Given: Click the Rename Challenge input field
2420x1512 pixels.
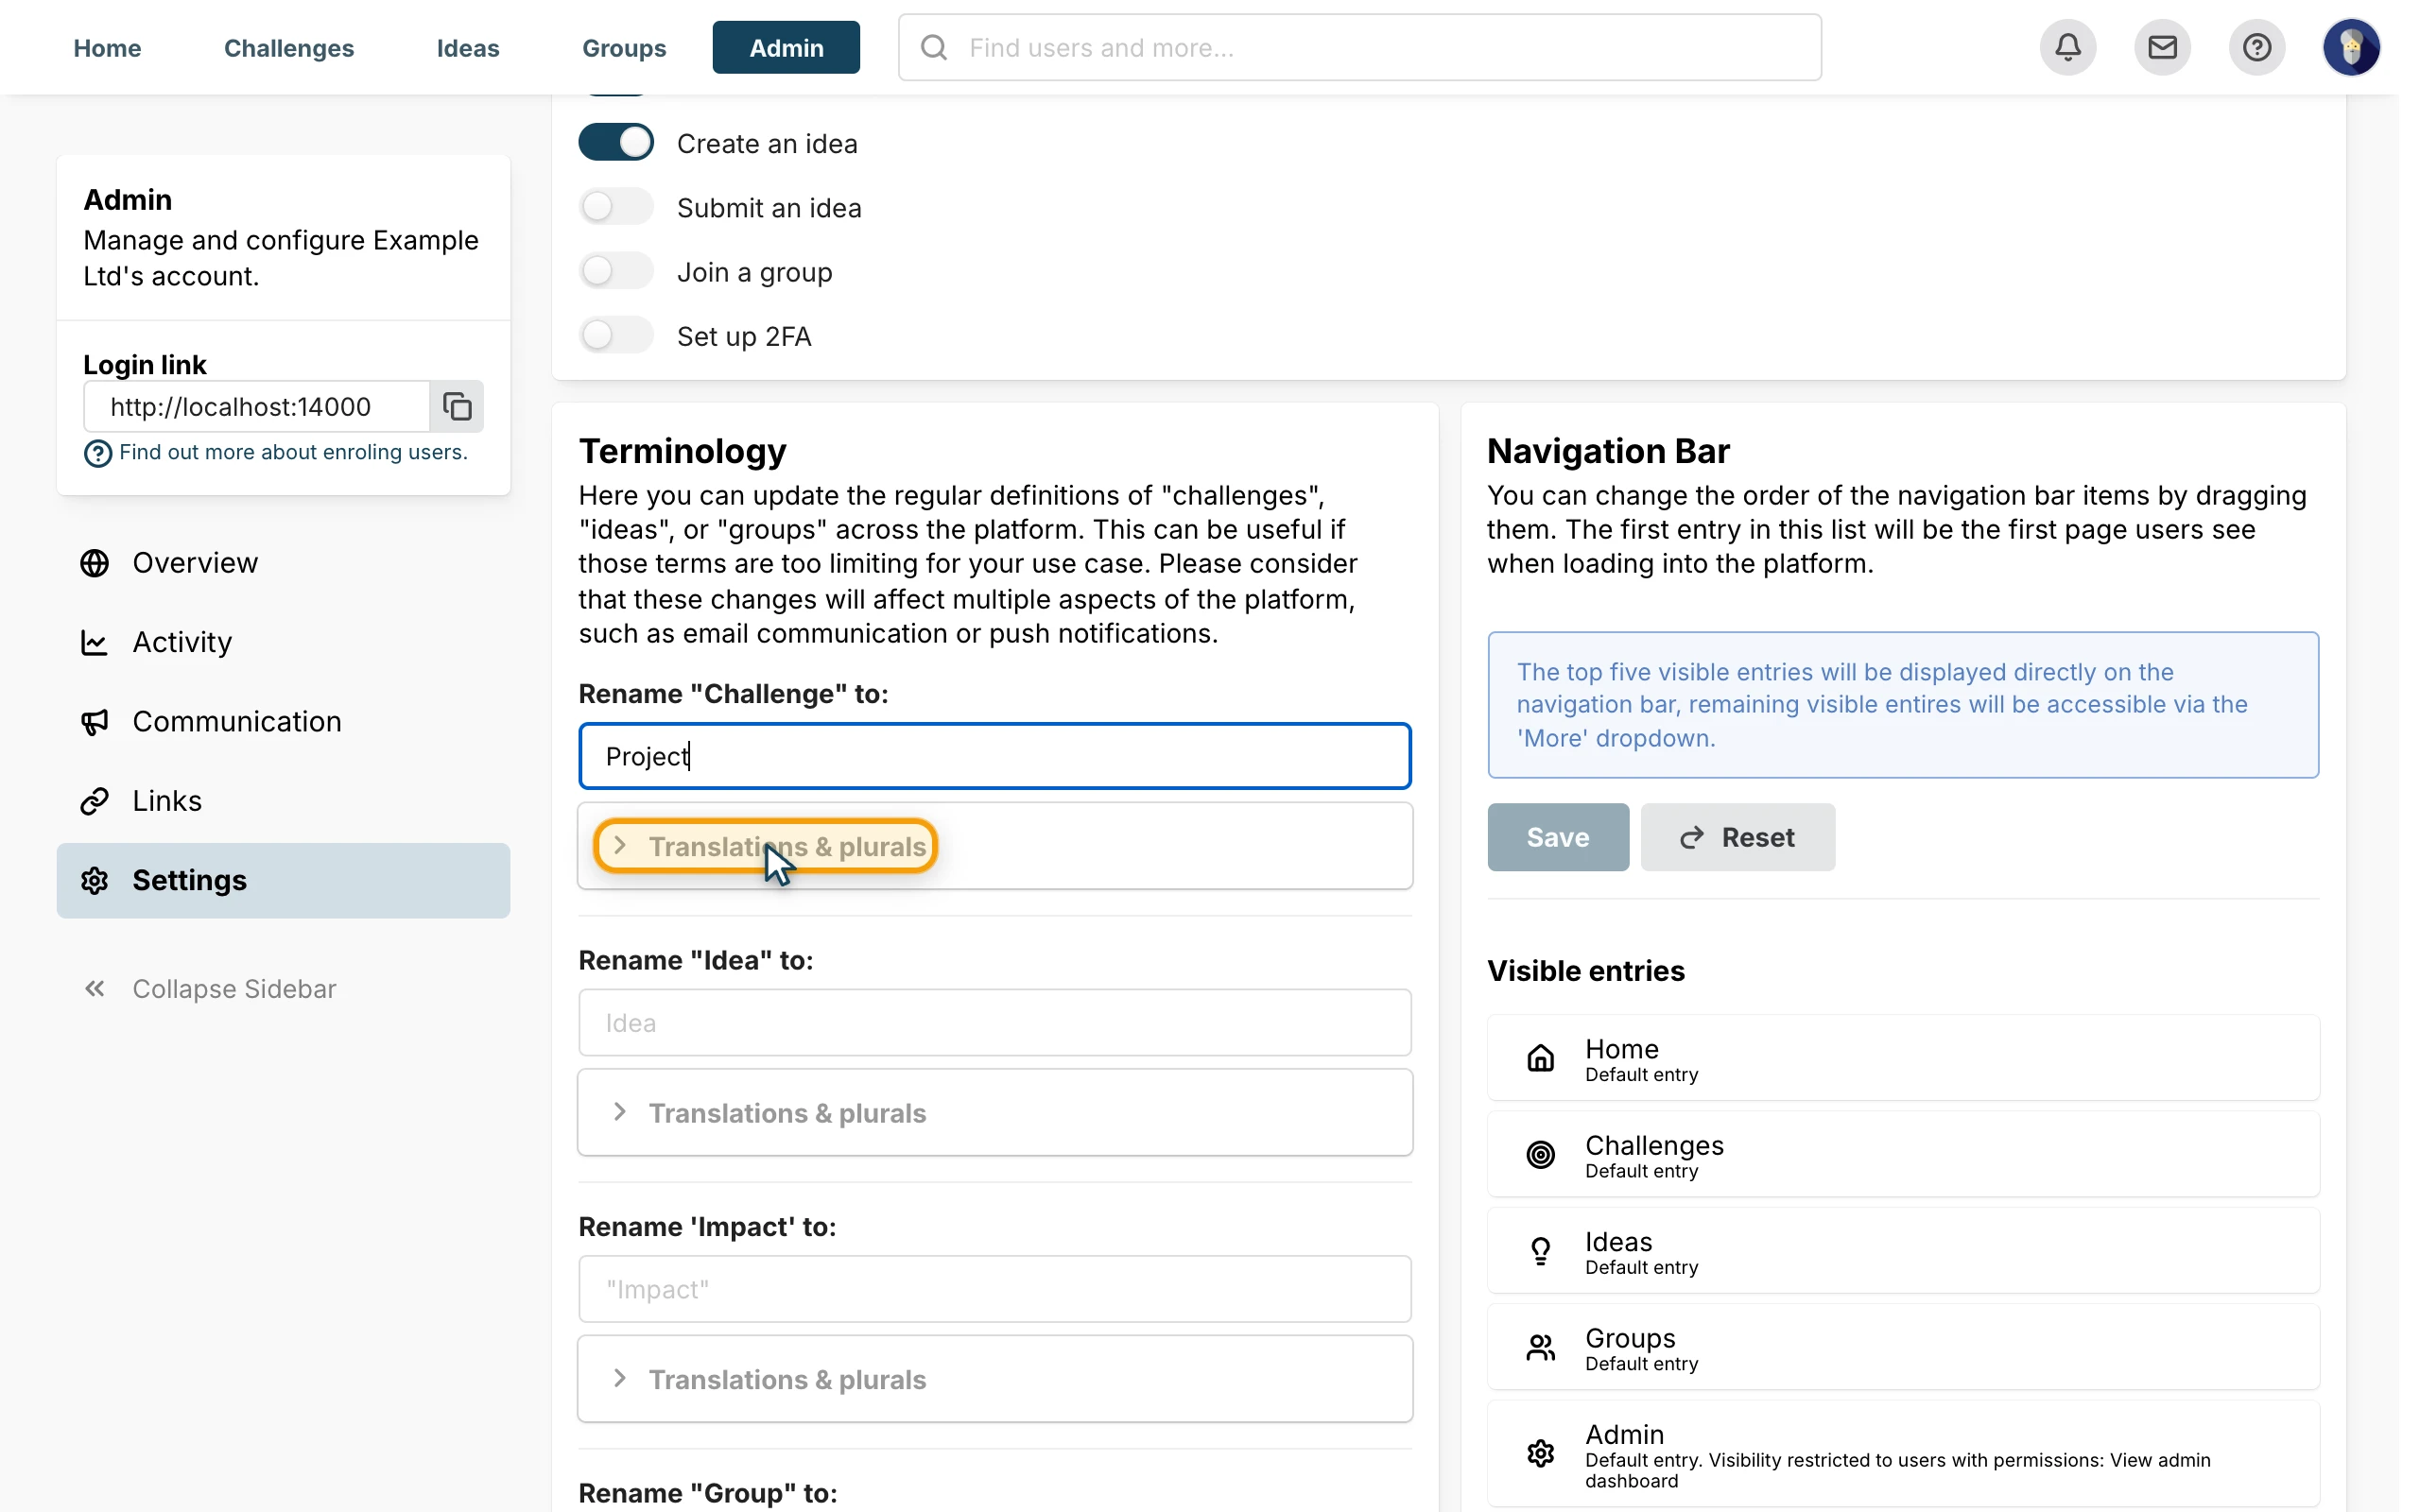Looking at the screenshot, I should [x=995, y=756].
